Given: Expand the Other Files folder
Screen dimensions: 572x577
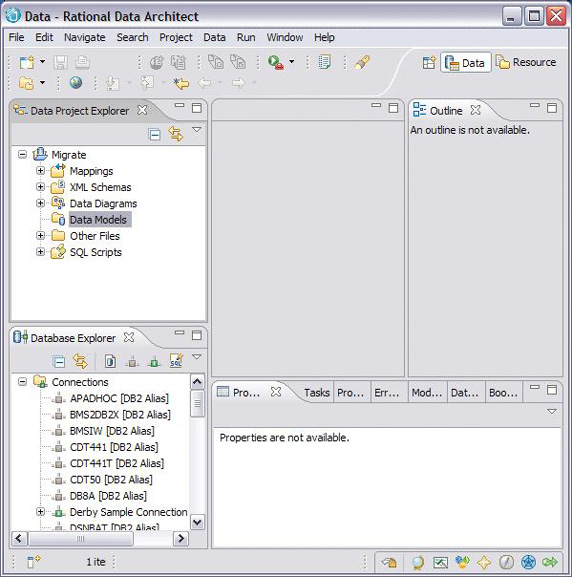Looking at the screenshot, I should pos(40,235).
